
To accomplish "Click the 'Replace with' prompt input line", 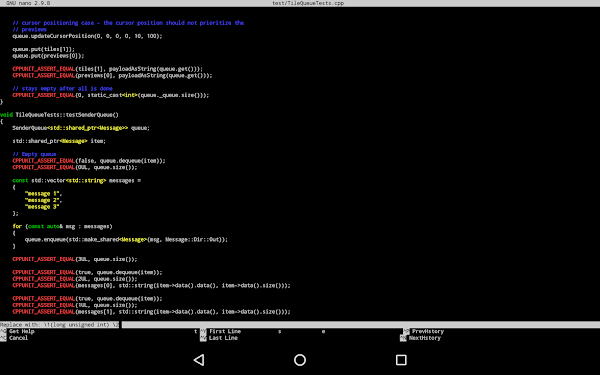I will 300,324.
